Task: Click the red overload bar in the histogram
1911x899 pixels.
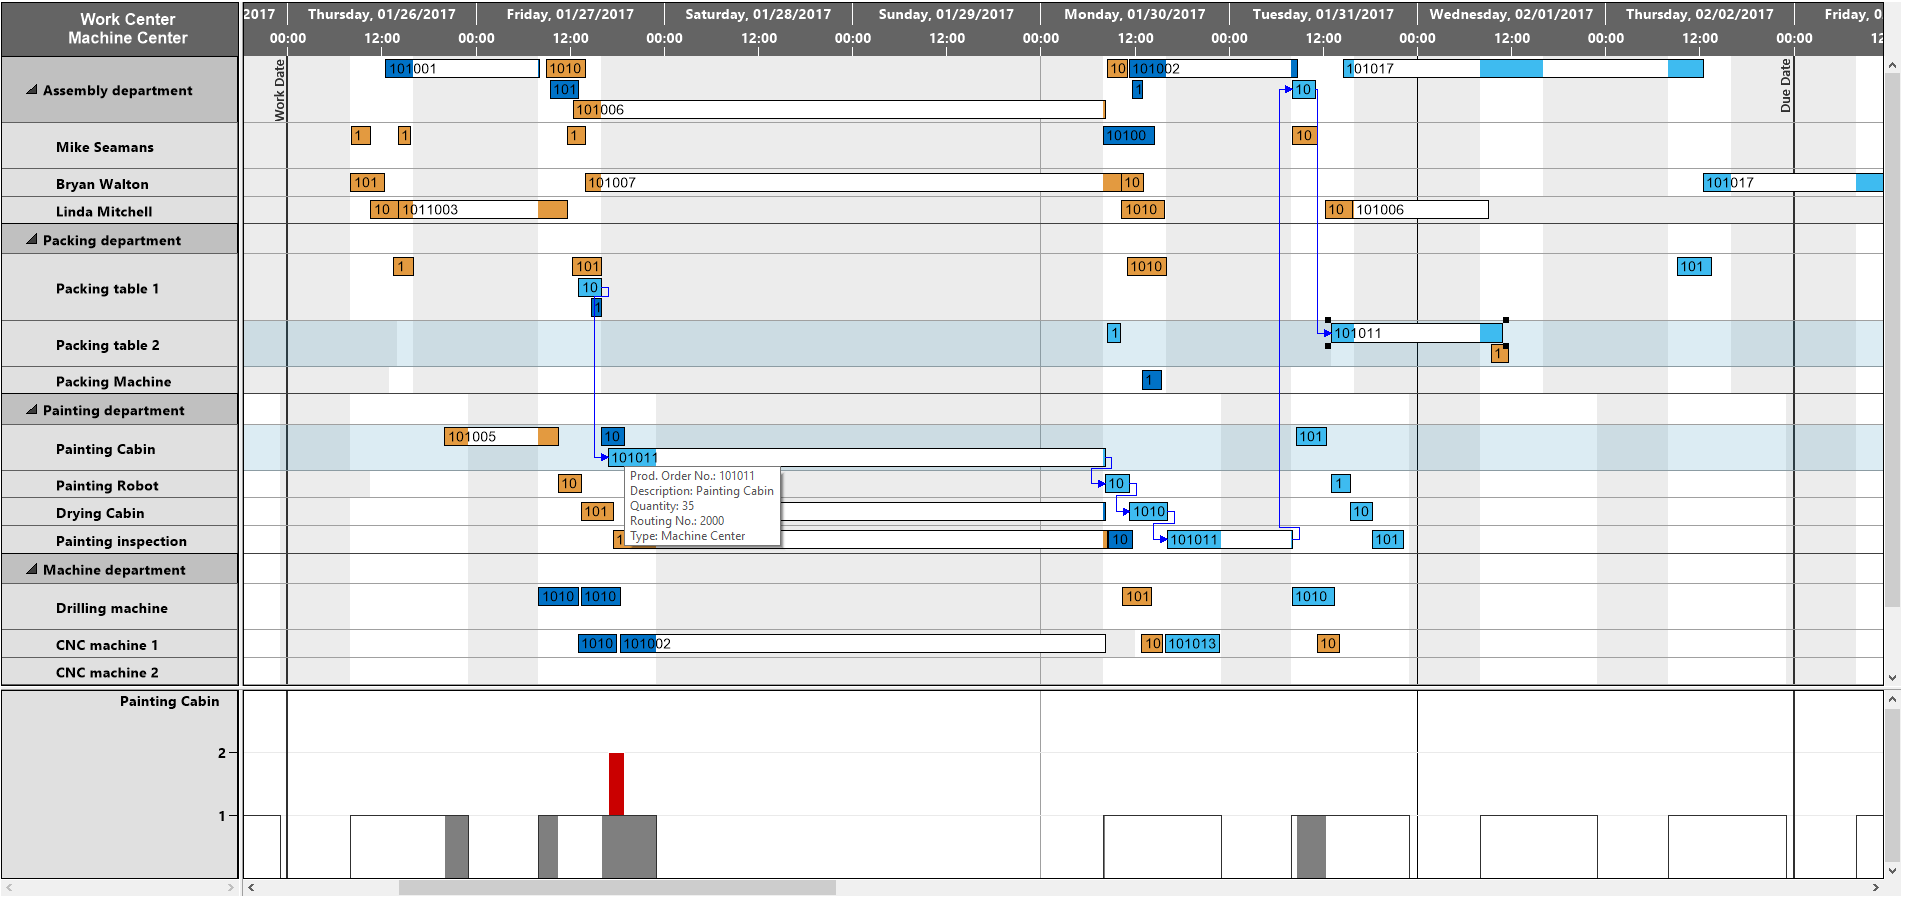Action: [616, 783]
